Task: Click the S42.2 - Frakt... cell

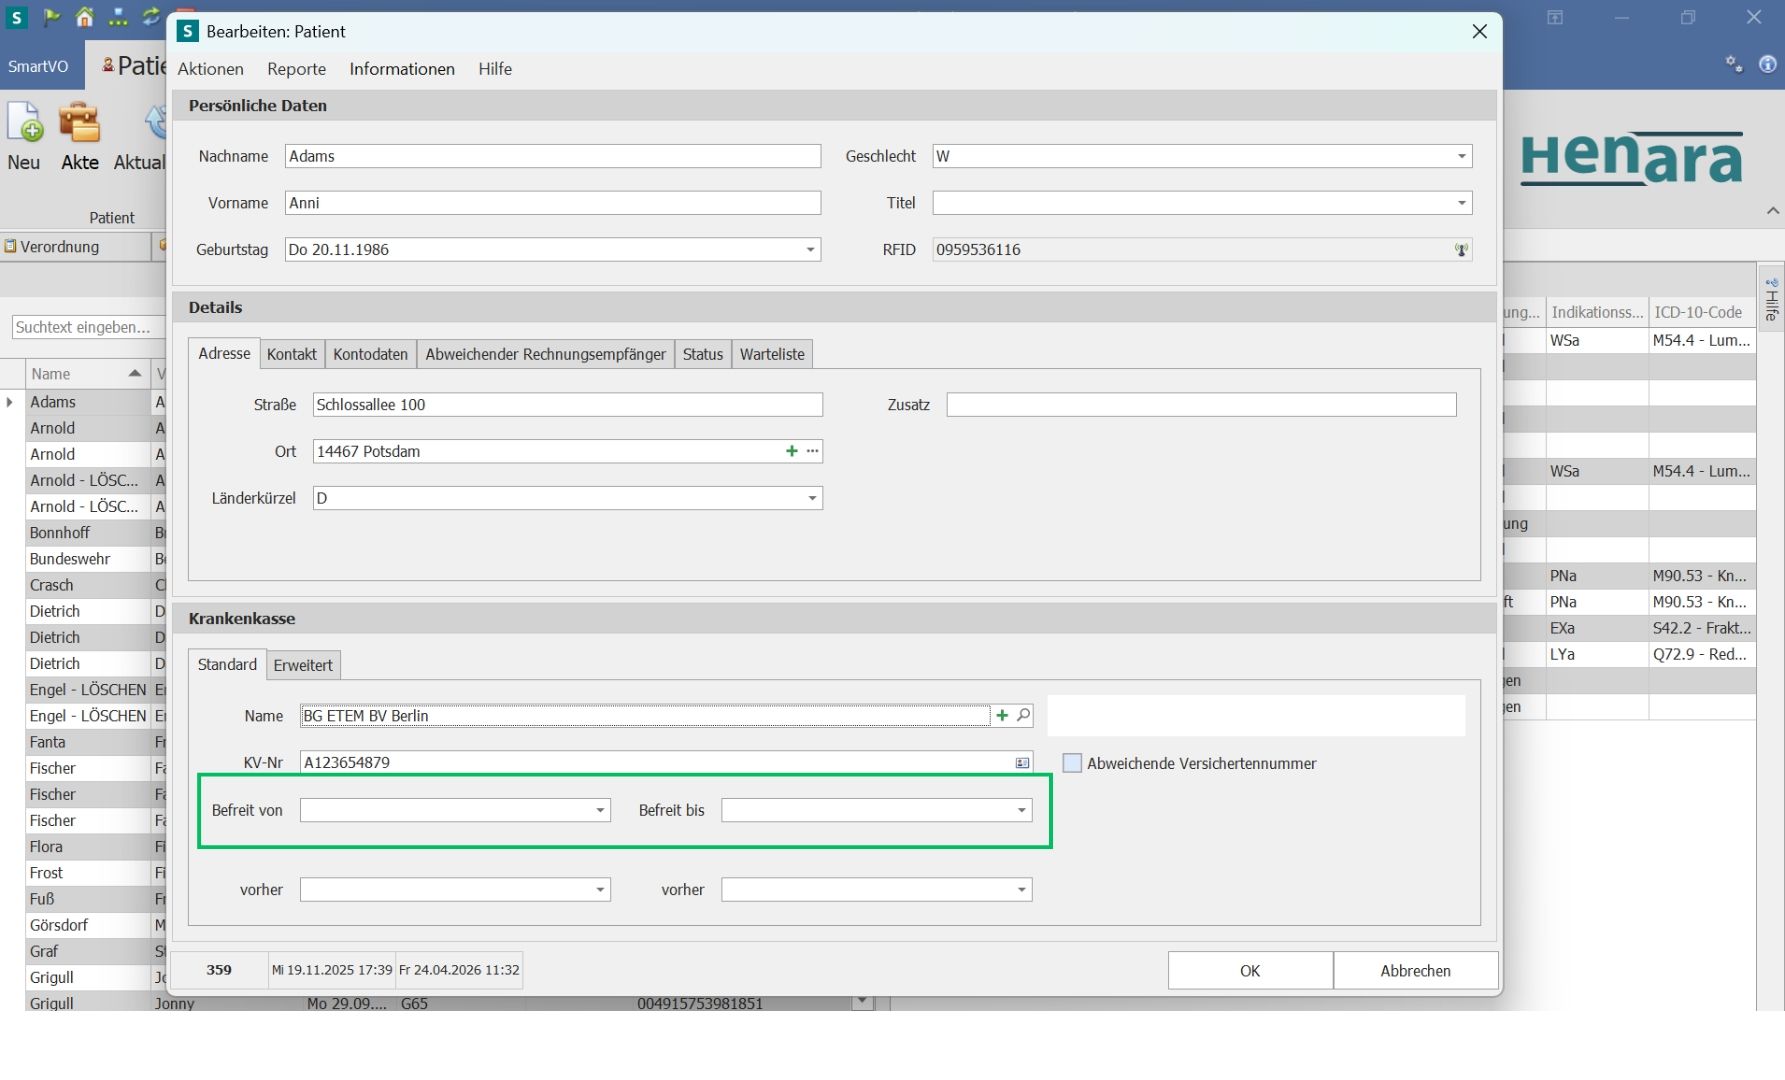Action: coord(1701,628)
